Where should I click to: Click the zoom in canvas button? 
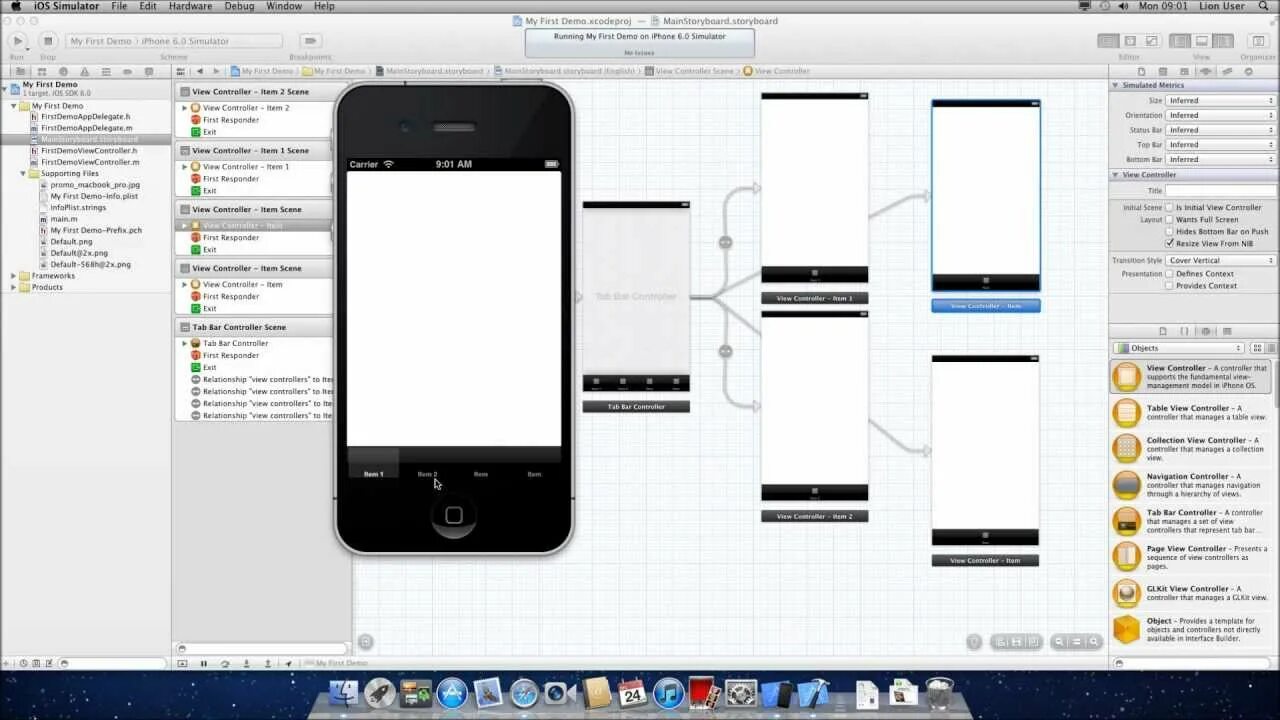click(x=1094, y=642)
